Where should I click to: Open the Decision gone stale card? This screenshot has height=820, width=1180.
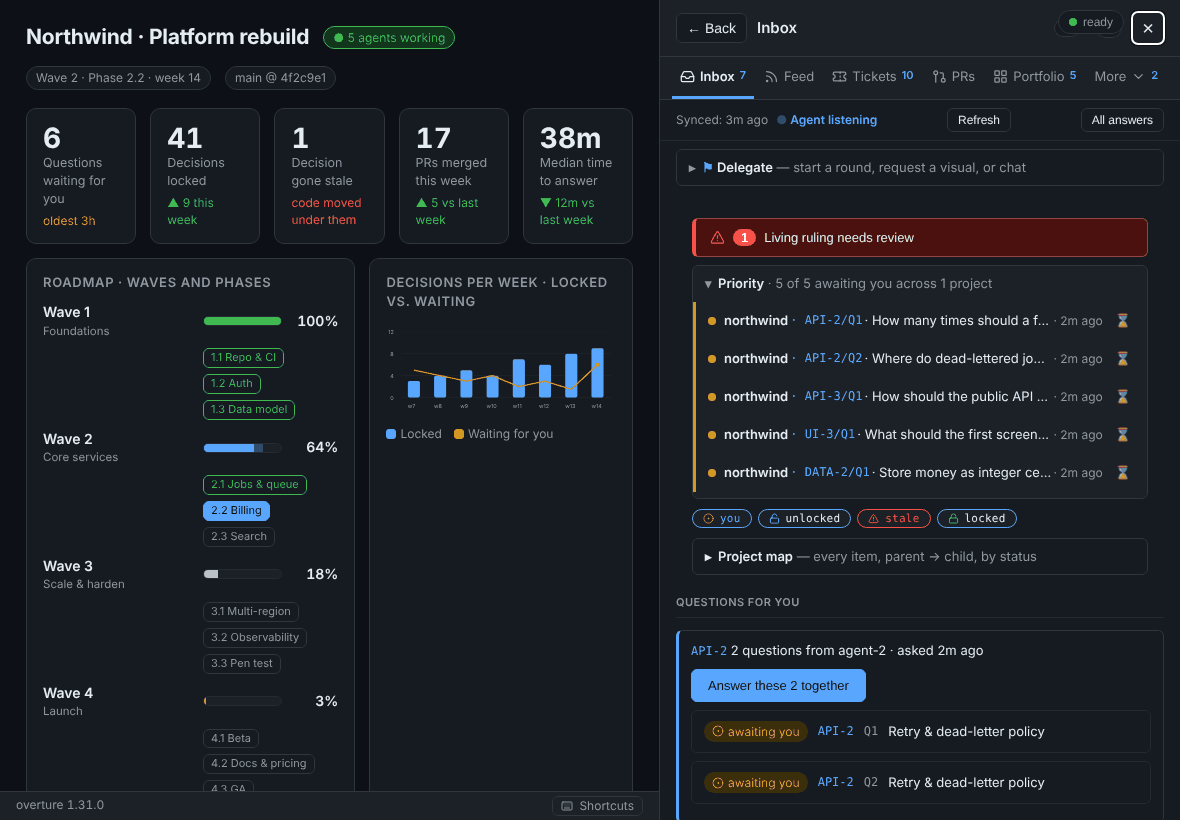330,176
